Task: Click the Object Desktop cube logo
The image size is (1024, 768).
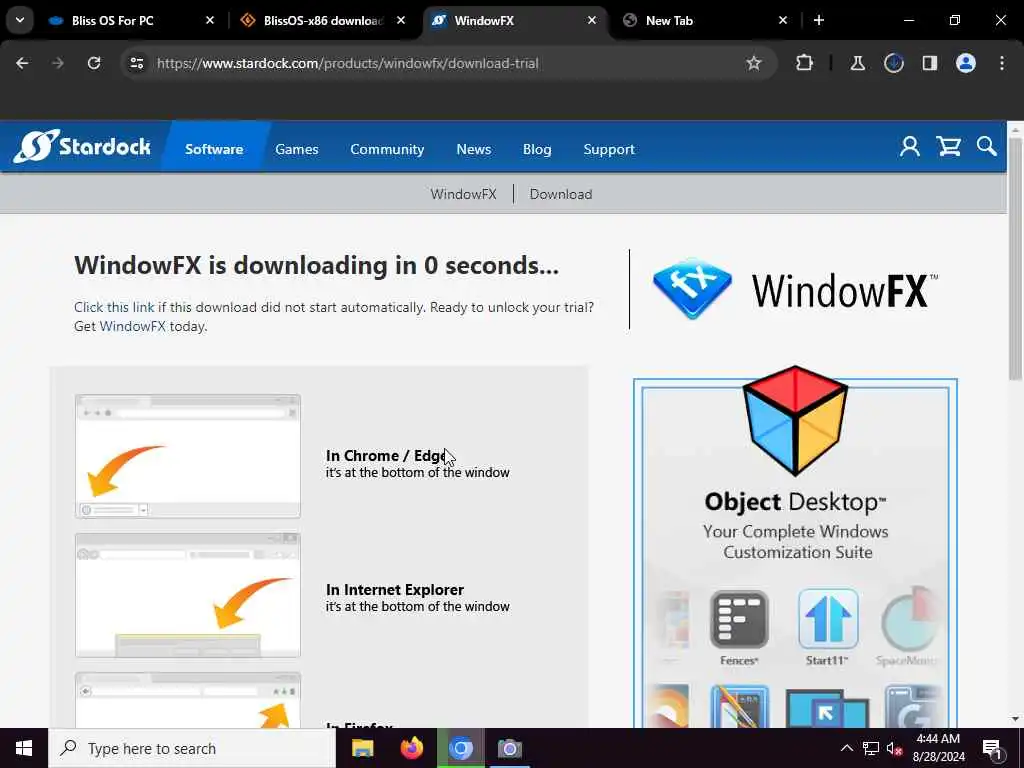Action: click(x=795, y=419)
